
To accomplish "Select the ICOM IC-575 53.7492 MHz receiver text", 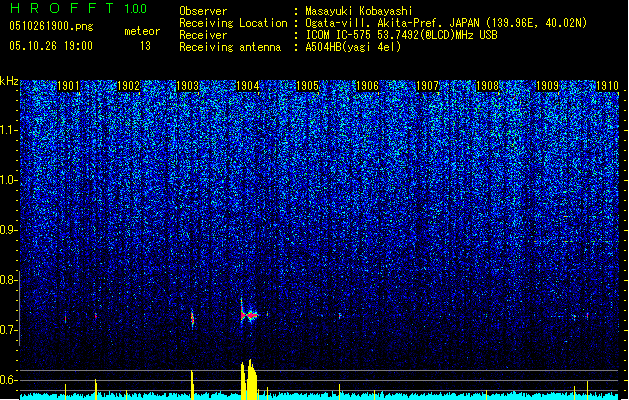I will click(401, 35).
